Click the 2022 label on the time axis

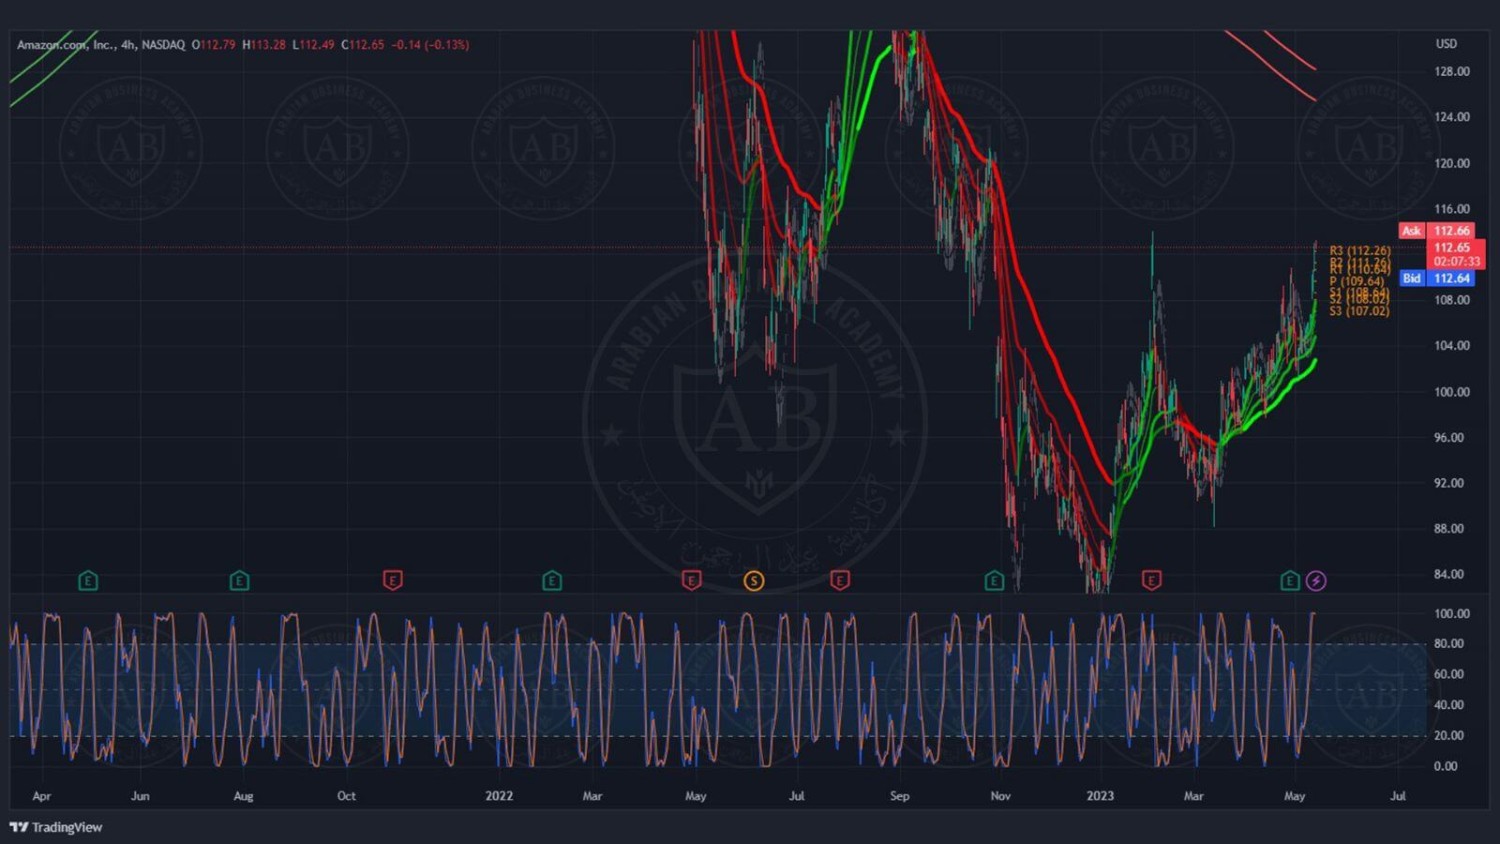(499, 796)
